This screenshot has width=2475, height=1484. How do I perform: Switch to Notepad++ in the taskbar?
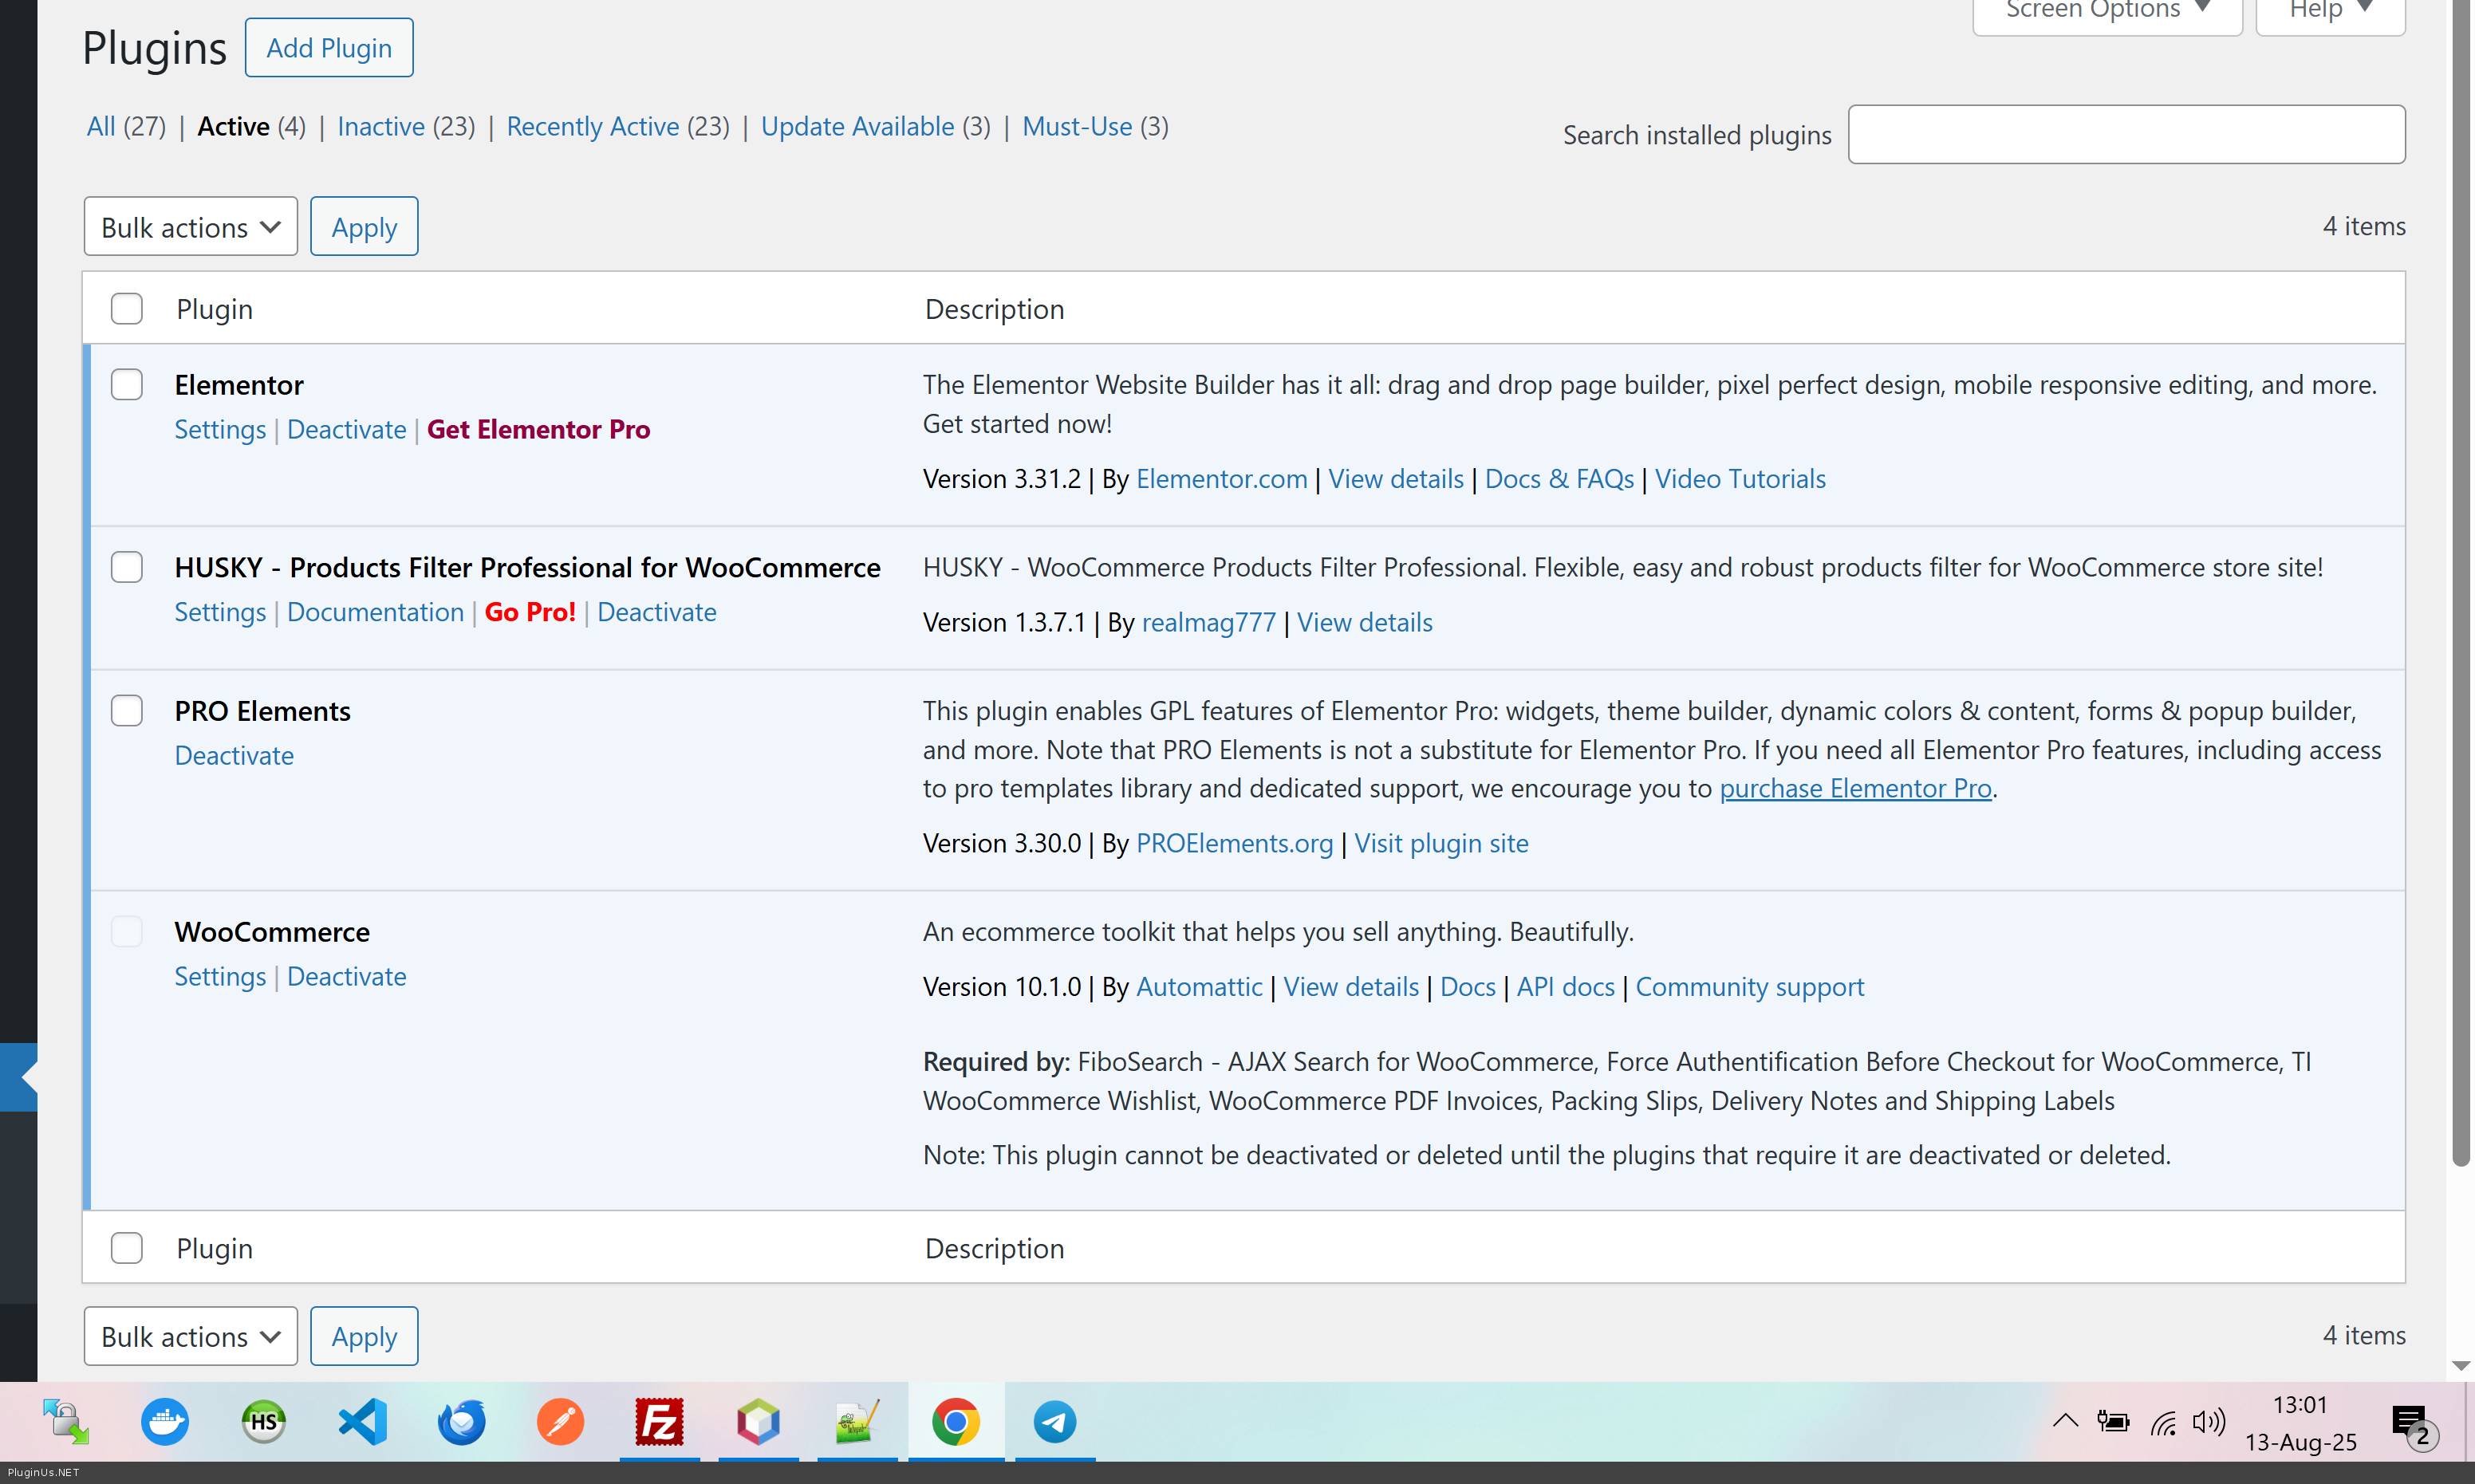point(857,1421)
